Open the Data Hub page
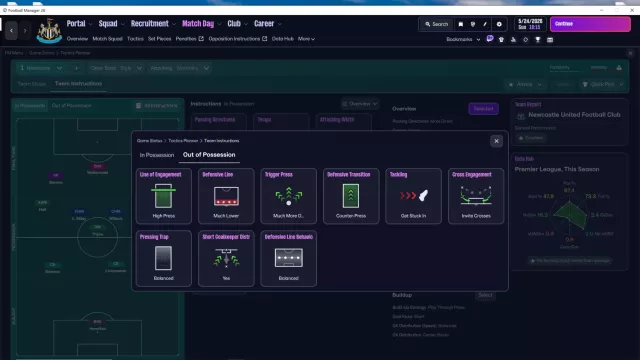This screenshot has height=360, width=640. (282, 39)
